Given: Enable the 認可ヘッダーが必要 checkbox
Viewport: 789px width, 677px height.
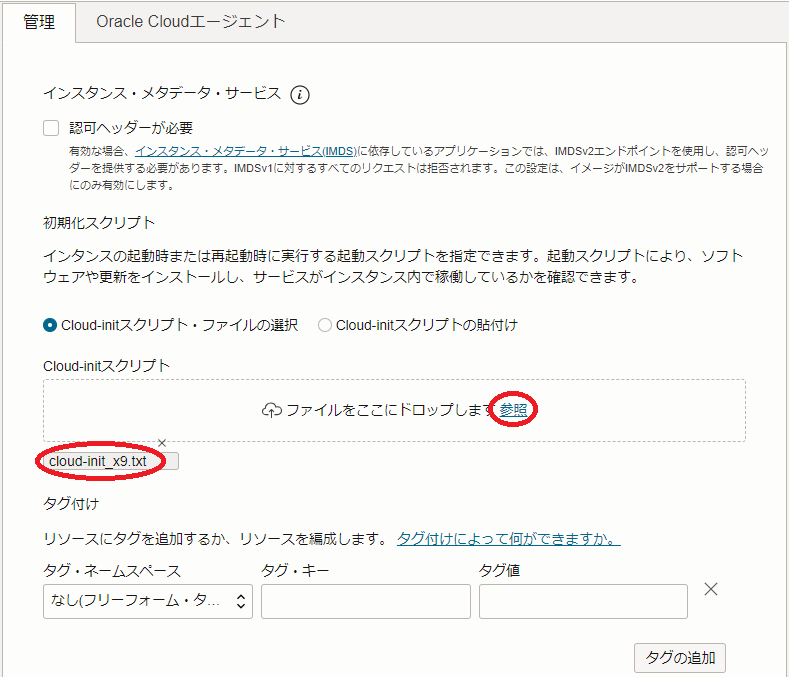Looking at the screenshot, I should pos(51,128).
